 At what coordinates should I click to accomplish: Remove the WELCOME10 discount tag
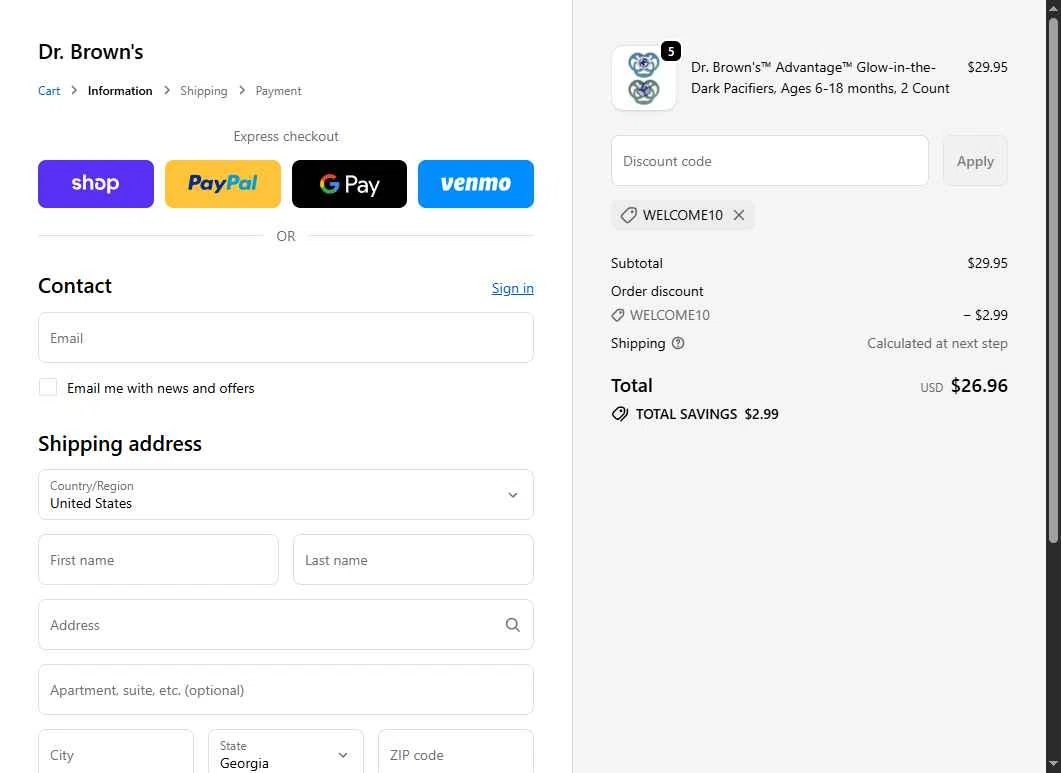click(x=739, y=215)
